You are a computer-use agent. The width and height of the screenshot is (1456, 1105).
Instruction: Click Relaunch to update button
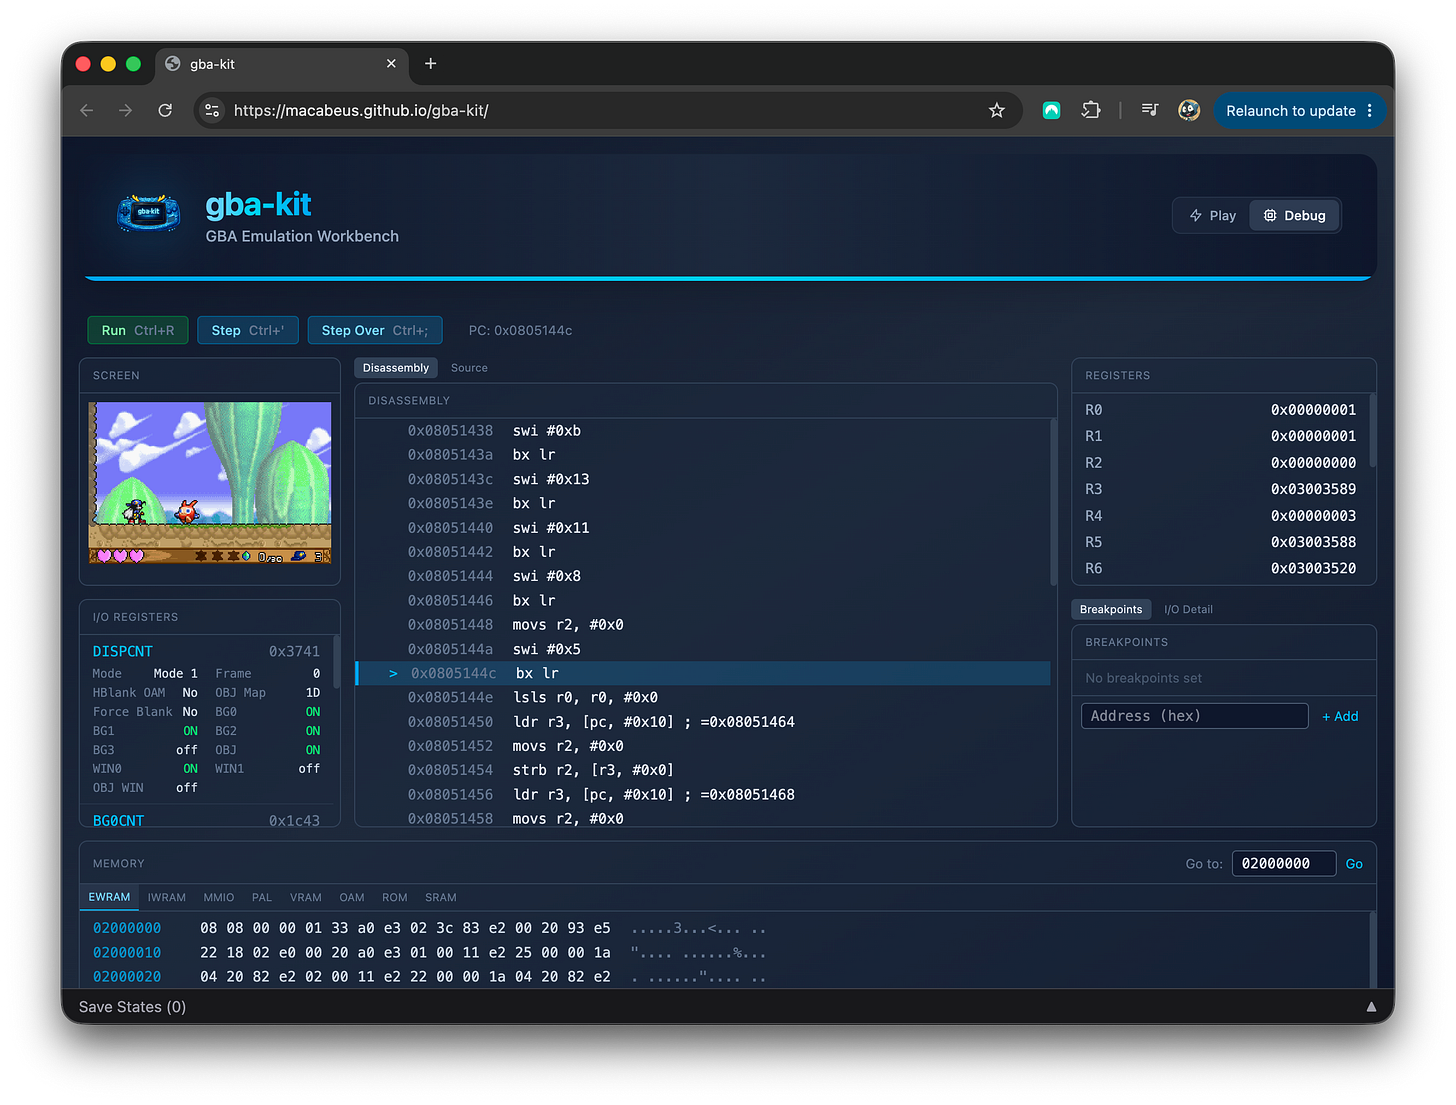(x=1291, y=110)
